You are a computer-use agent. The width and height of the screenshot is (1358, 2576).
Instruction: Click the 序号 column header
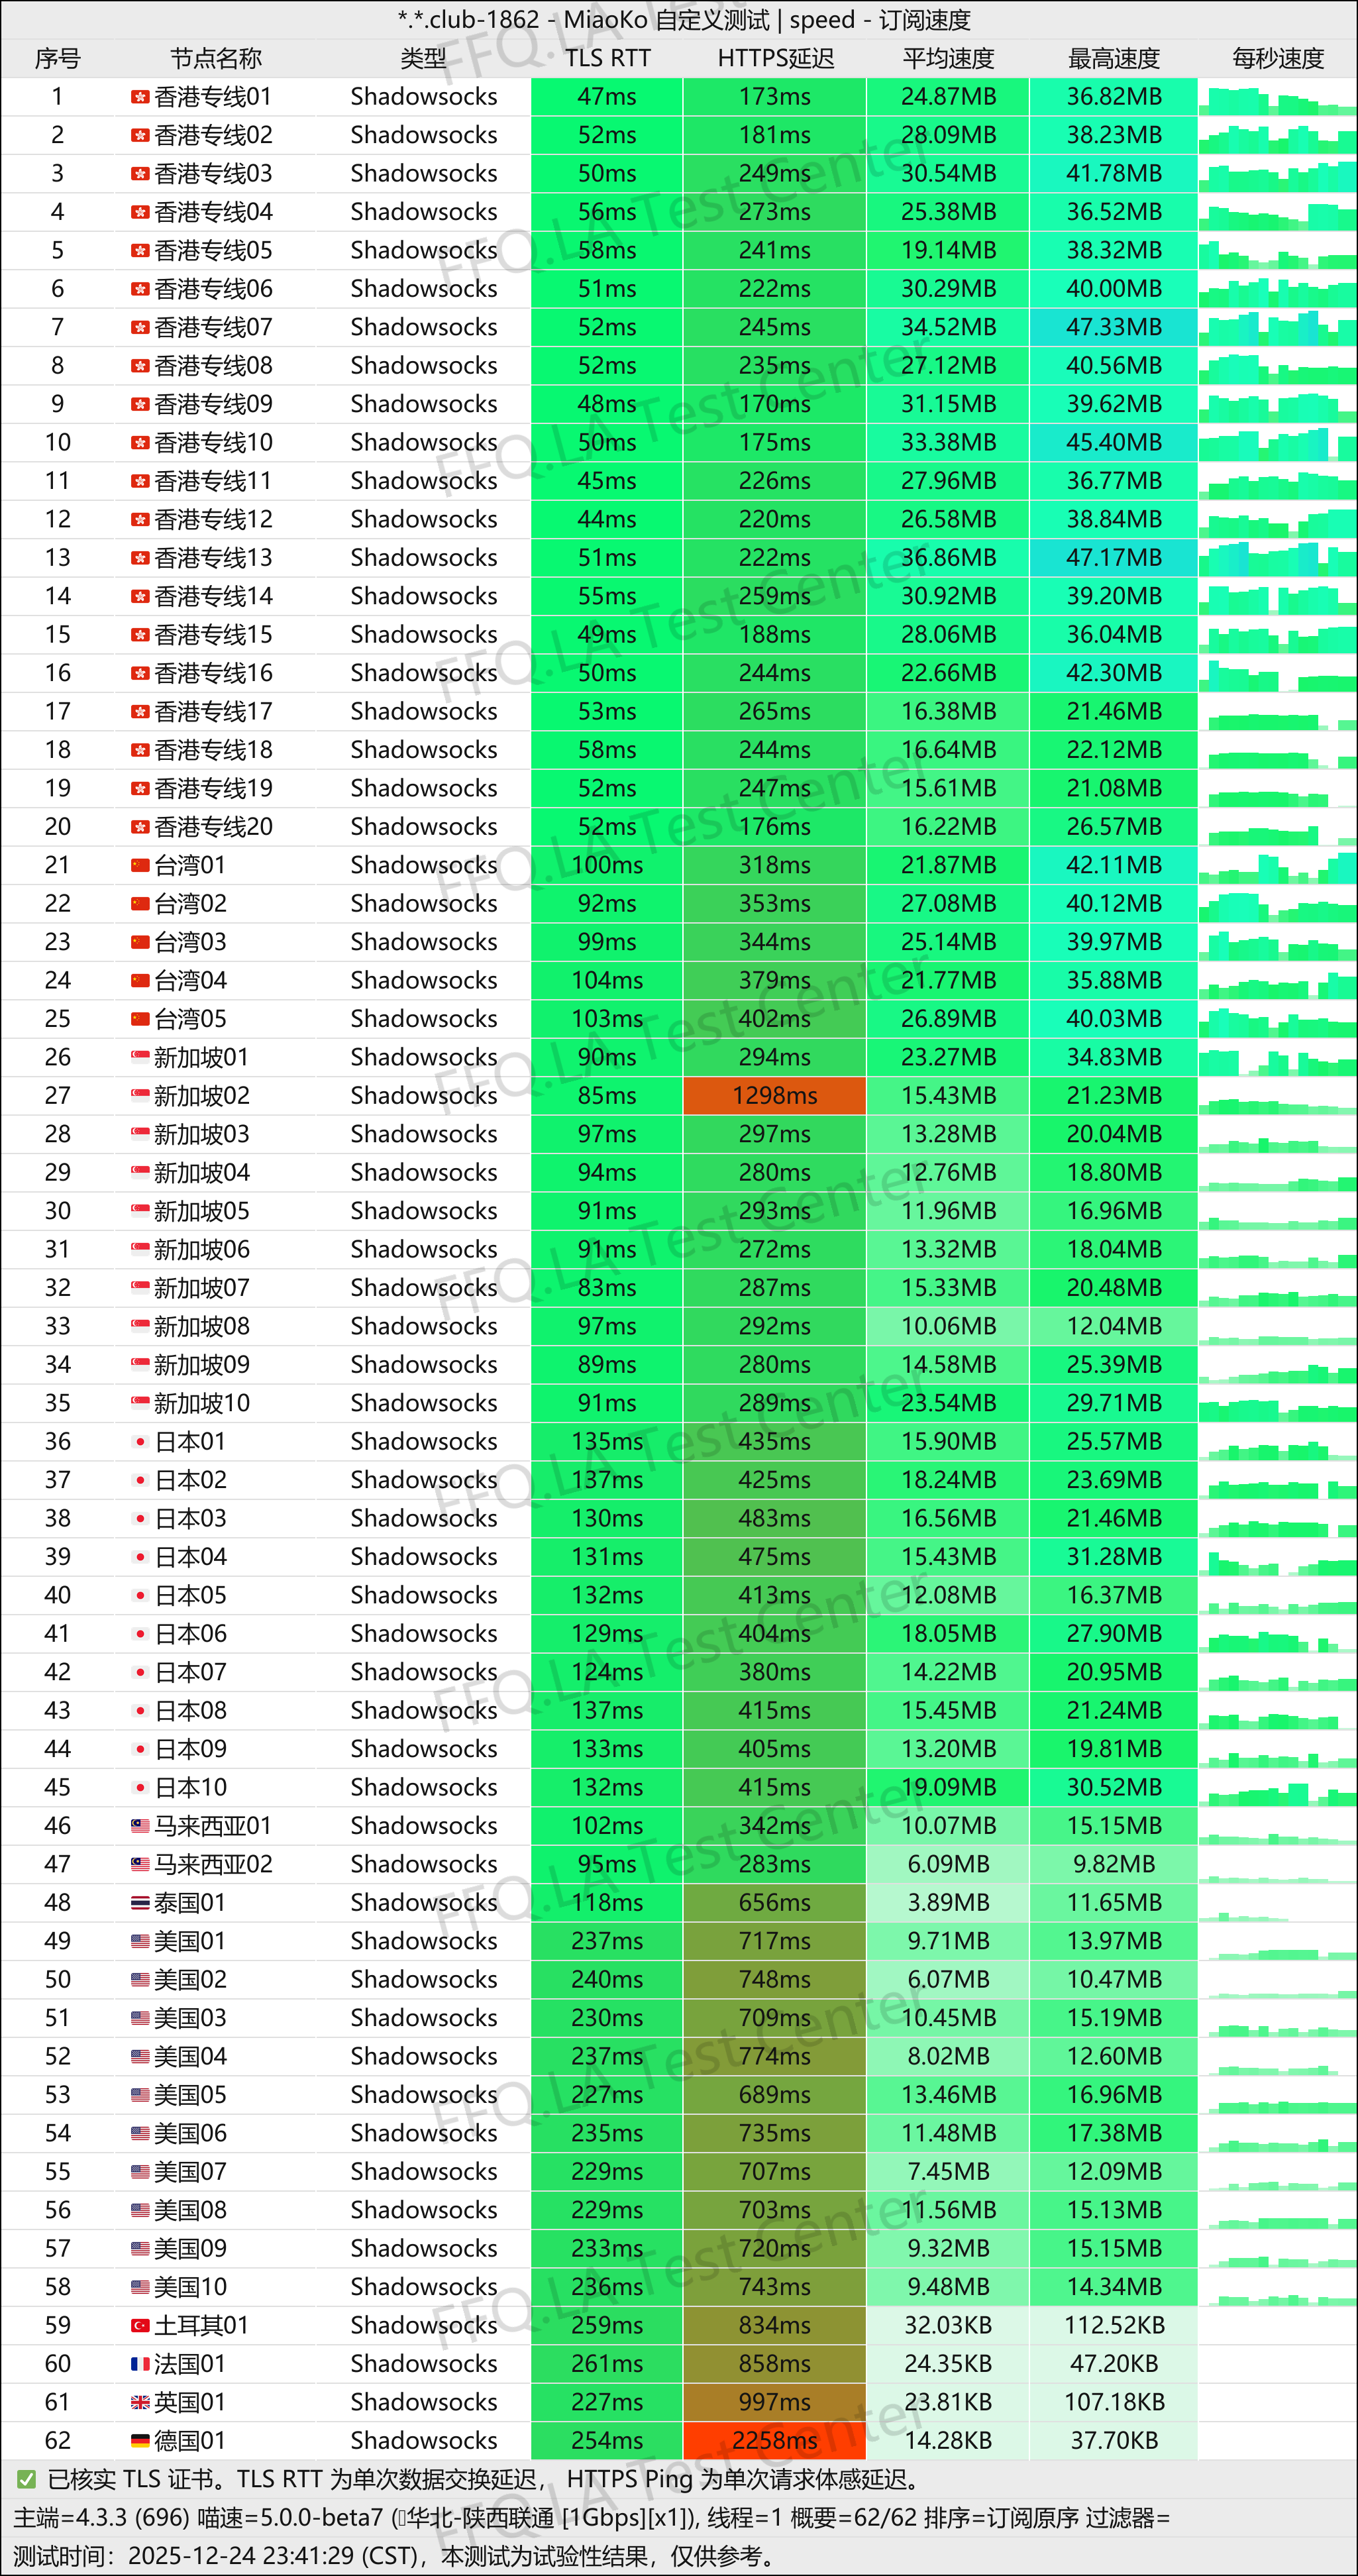[x=57, y=58]
